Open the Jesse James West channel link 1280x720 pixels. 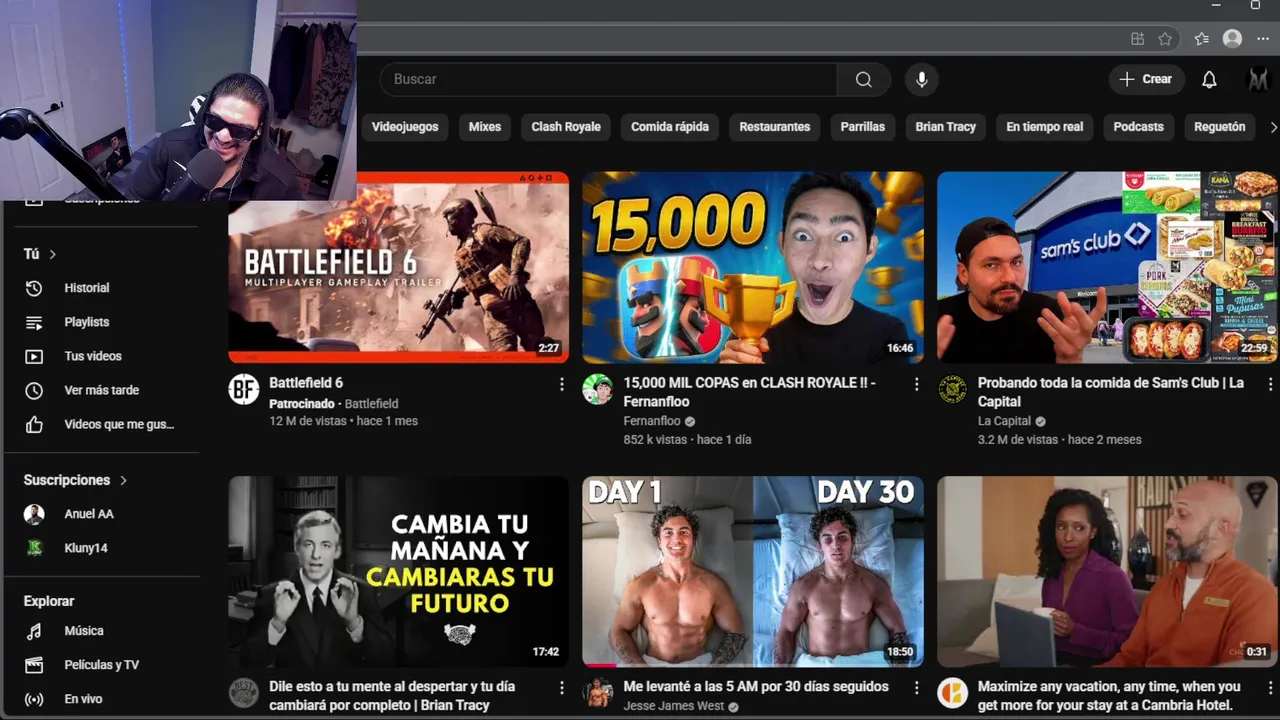(x=673, y=706)
